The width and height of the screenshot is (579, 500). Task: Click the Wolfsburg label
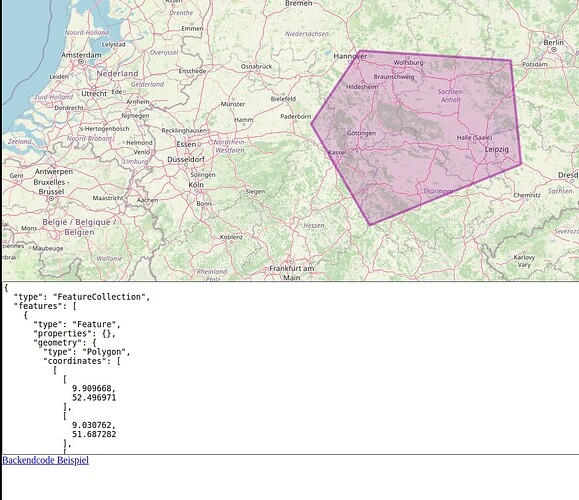[408, 62]
